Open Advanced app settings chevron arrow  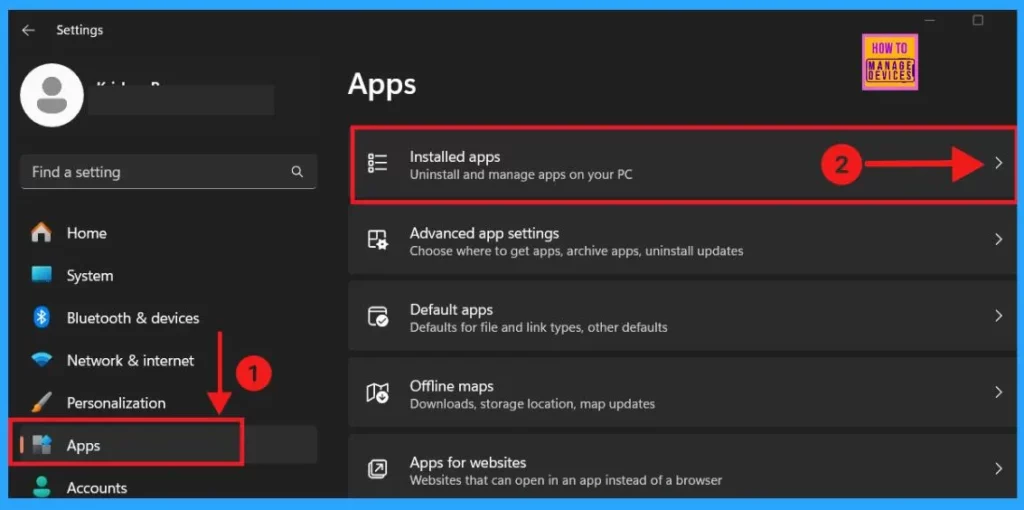click(998, 240)
